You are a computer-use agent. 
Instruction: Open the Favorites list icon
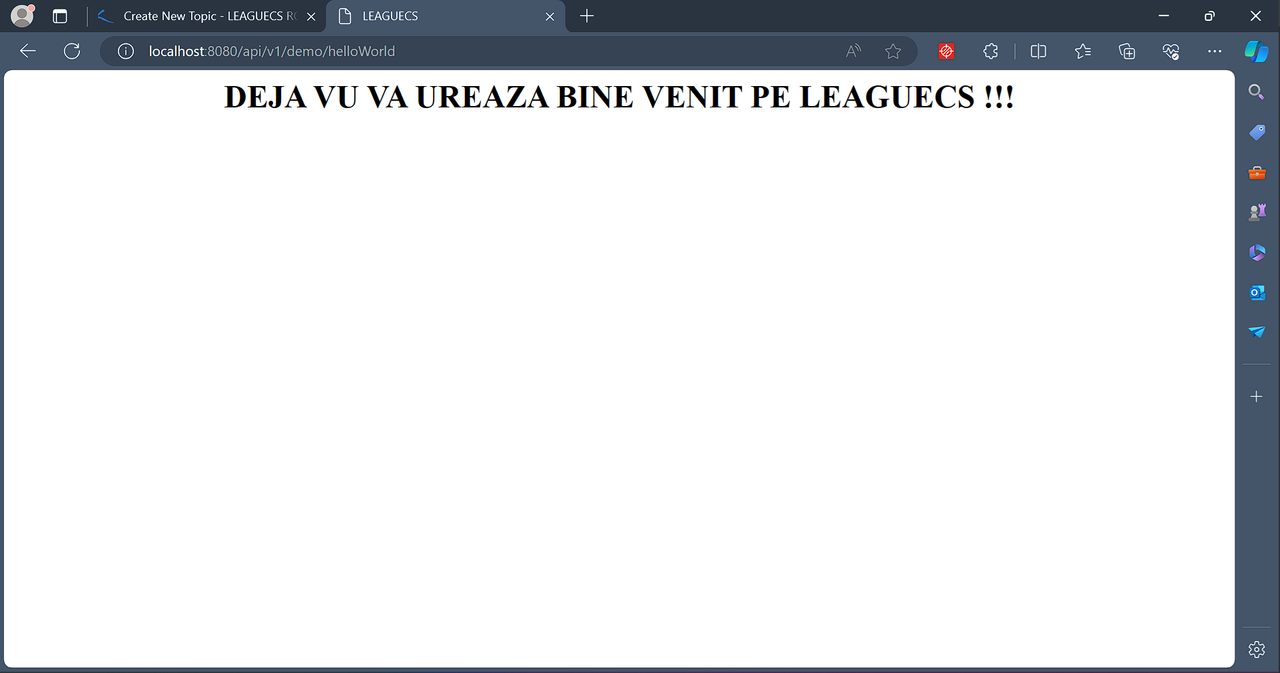[x=1083, y=51]
